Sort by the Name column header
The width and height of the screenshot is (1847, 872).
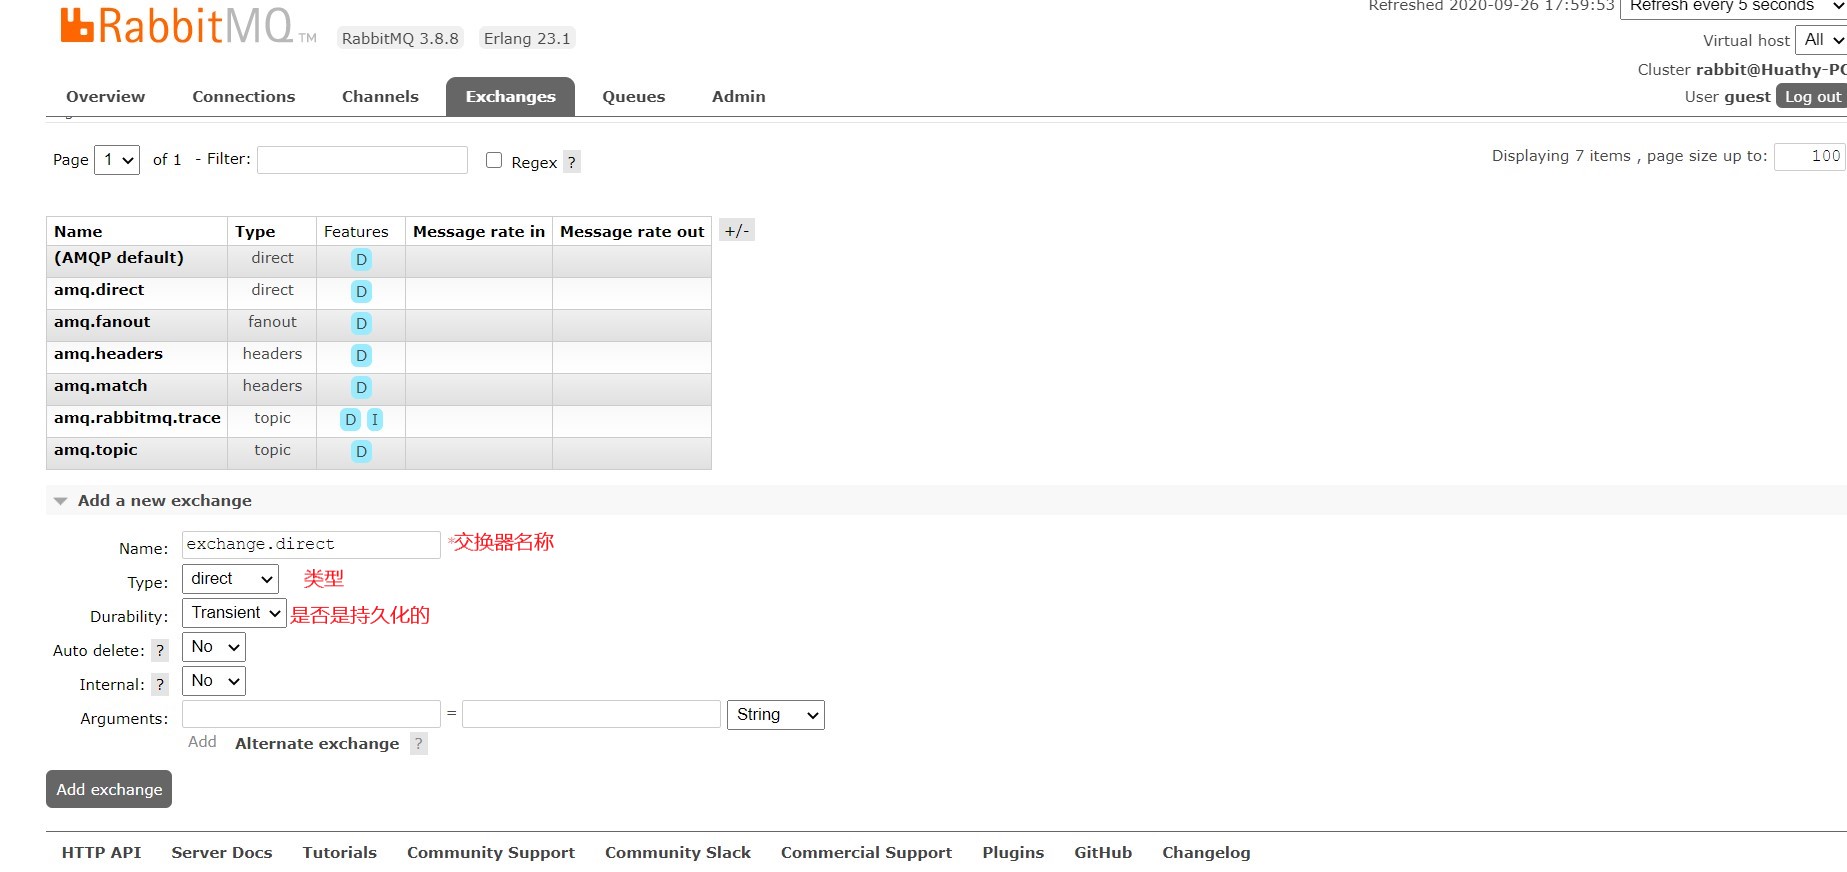[78, 231]
